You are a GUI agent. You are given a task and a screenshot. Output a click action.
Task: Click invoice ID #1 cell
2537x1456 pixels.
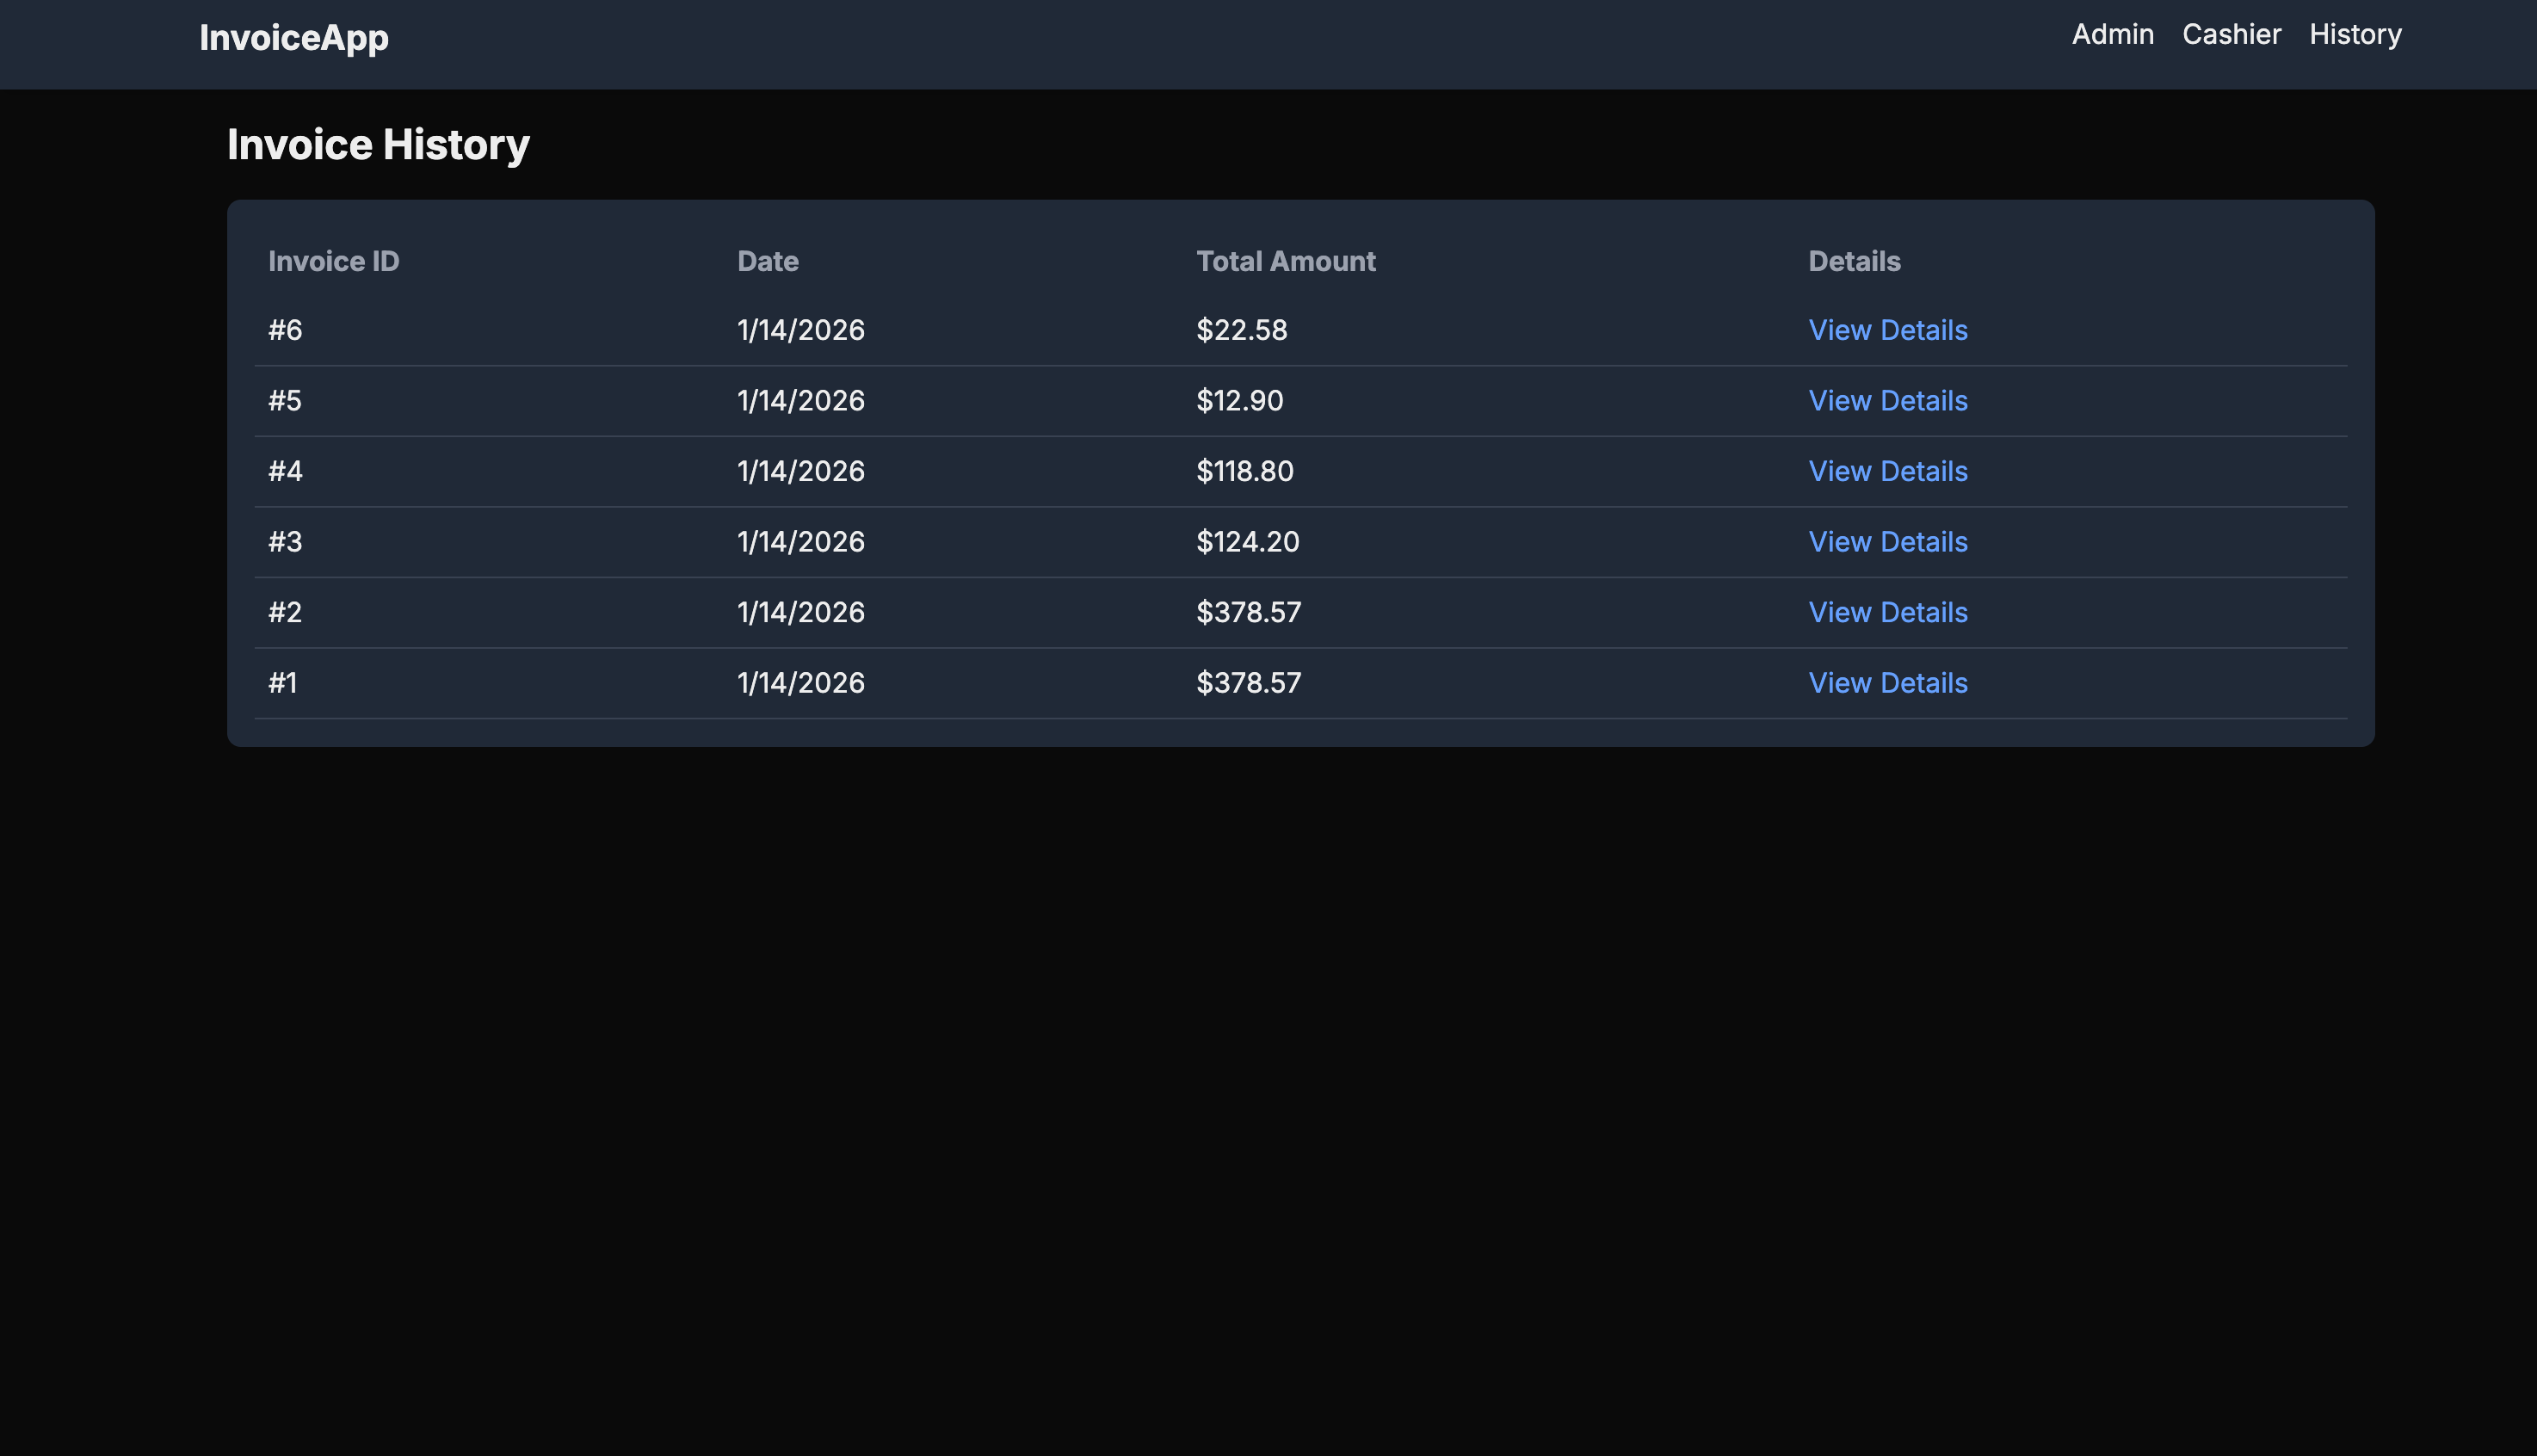point(283,683)
